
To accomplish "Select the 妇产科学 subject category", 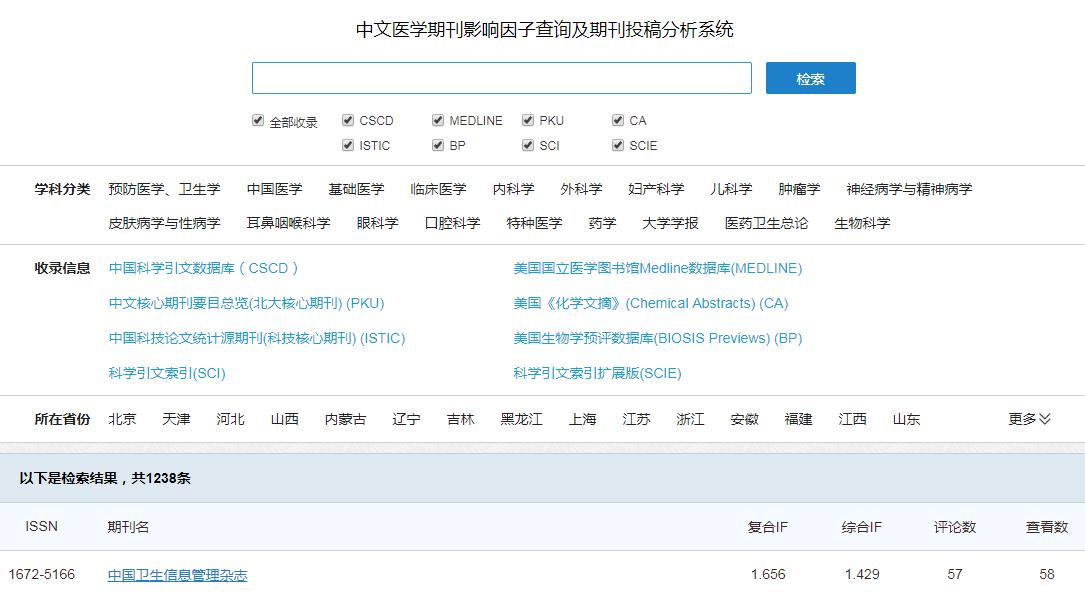I will click(x=656, y=189).
